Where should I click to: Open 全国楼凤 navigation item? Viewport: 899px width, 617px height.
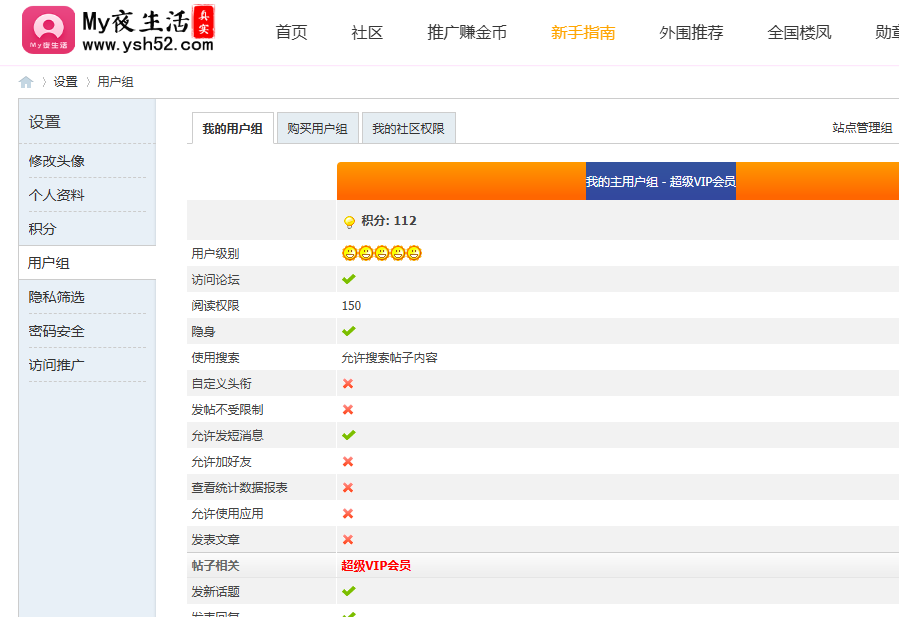[799, 32]
